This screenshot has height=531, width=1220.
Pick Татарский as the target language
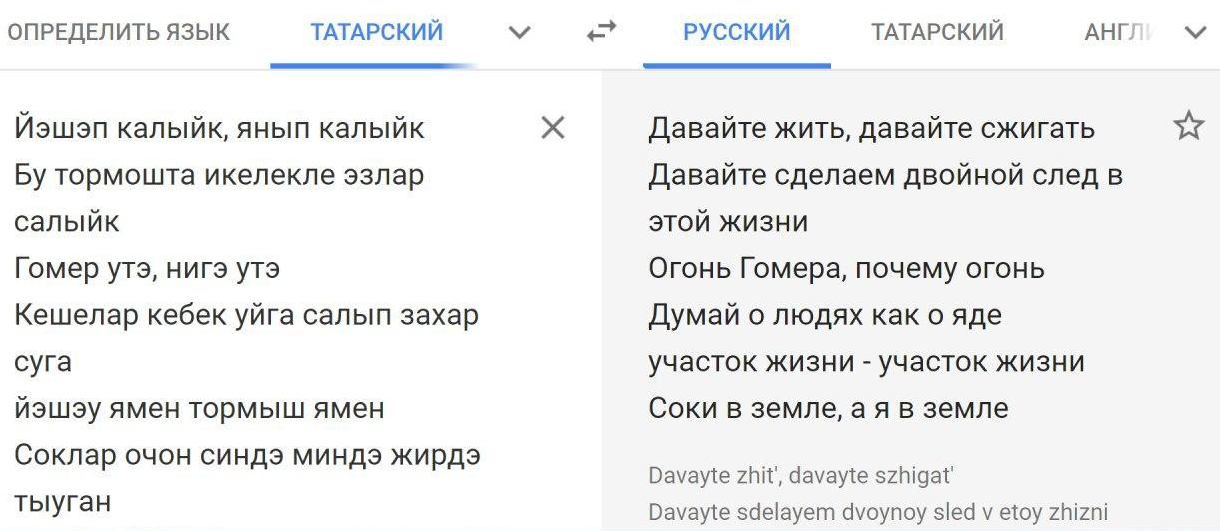937,32
